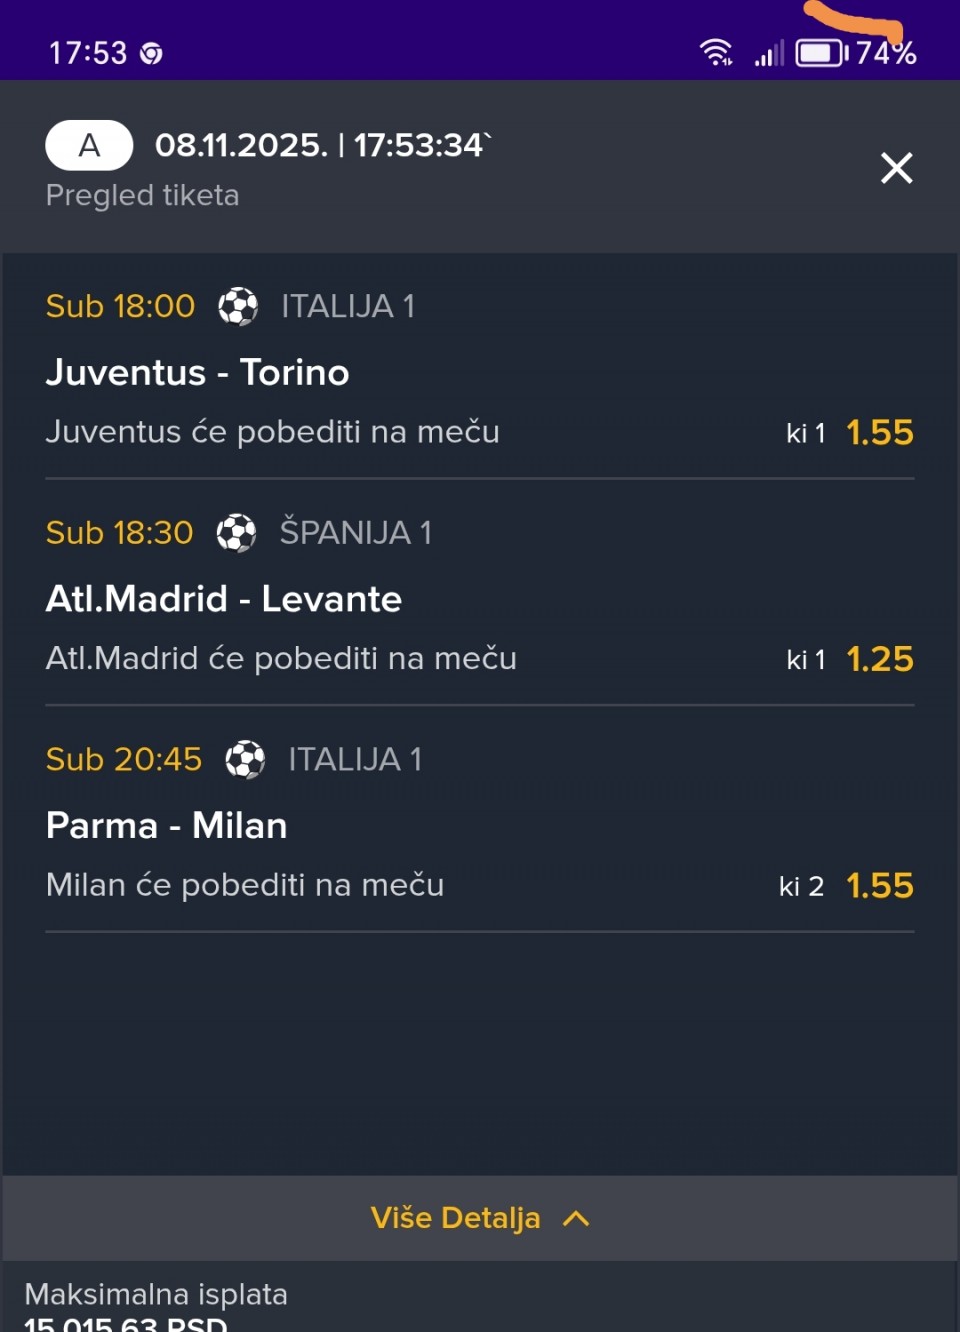Open Atl.Madrid - Levante match
The width and height of the screenshot is (960, 1332).
point(224,599)
